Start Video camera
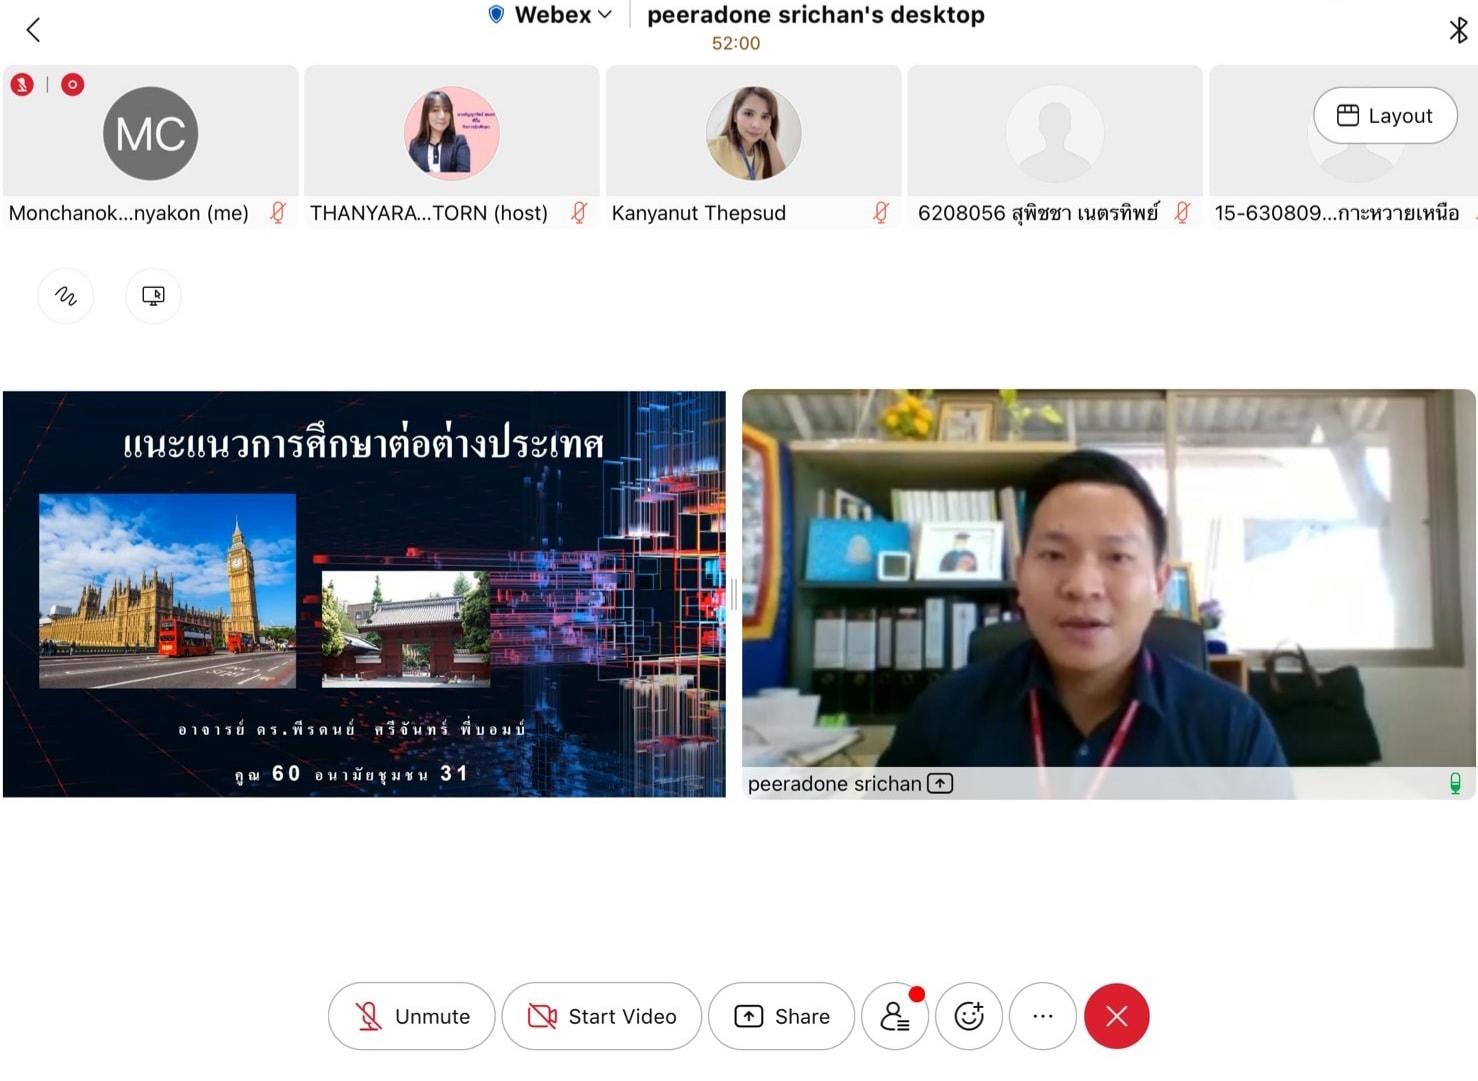Image resolution: width=1478 pixels, height=1081 pixels. coord(602,1016)
